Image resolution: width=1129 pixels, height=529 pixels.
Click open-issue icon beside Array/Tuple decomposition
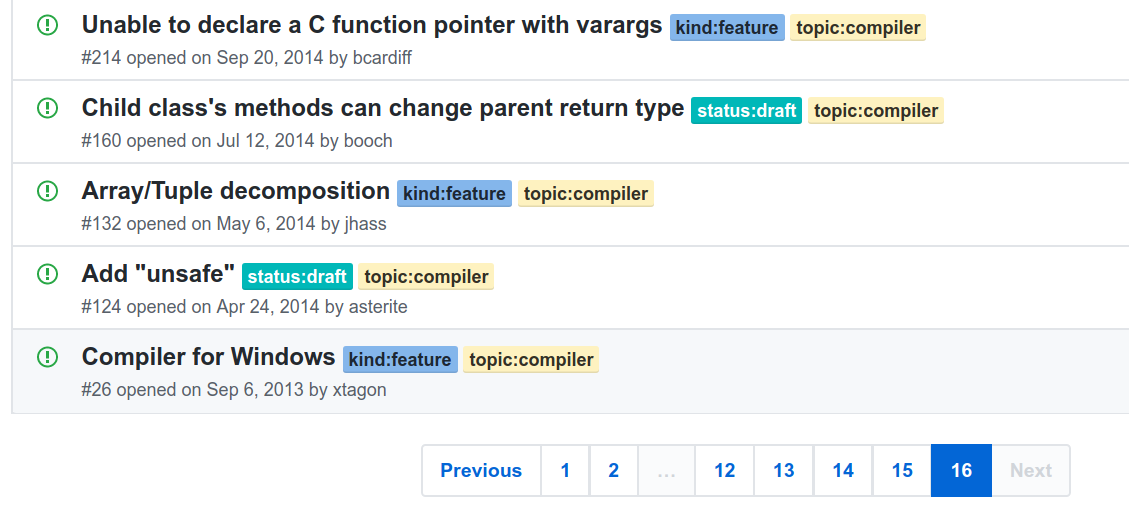(x=47, y=191)
